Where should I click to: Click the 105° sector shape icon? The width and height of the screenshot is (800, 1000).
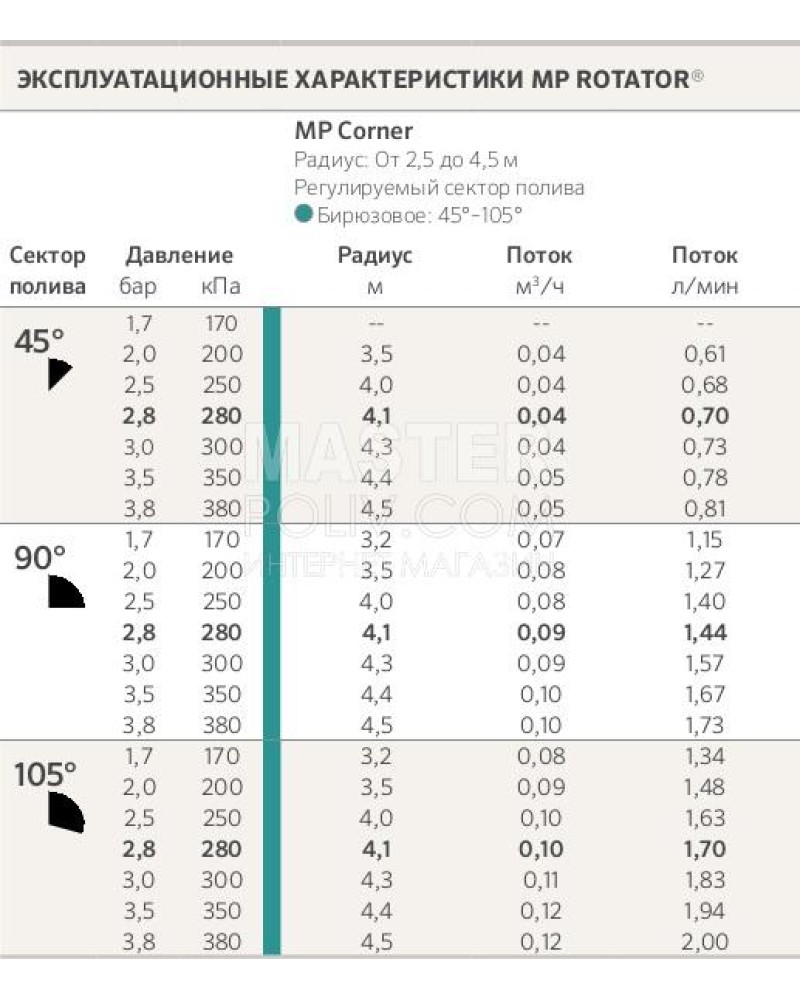66,811
